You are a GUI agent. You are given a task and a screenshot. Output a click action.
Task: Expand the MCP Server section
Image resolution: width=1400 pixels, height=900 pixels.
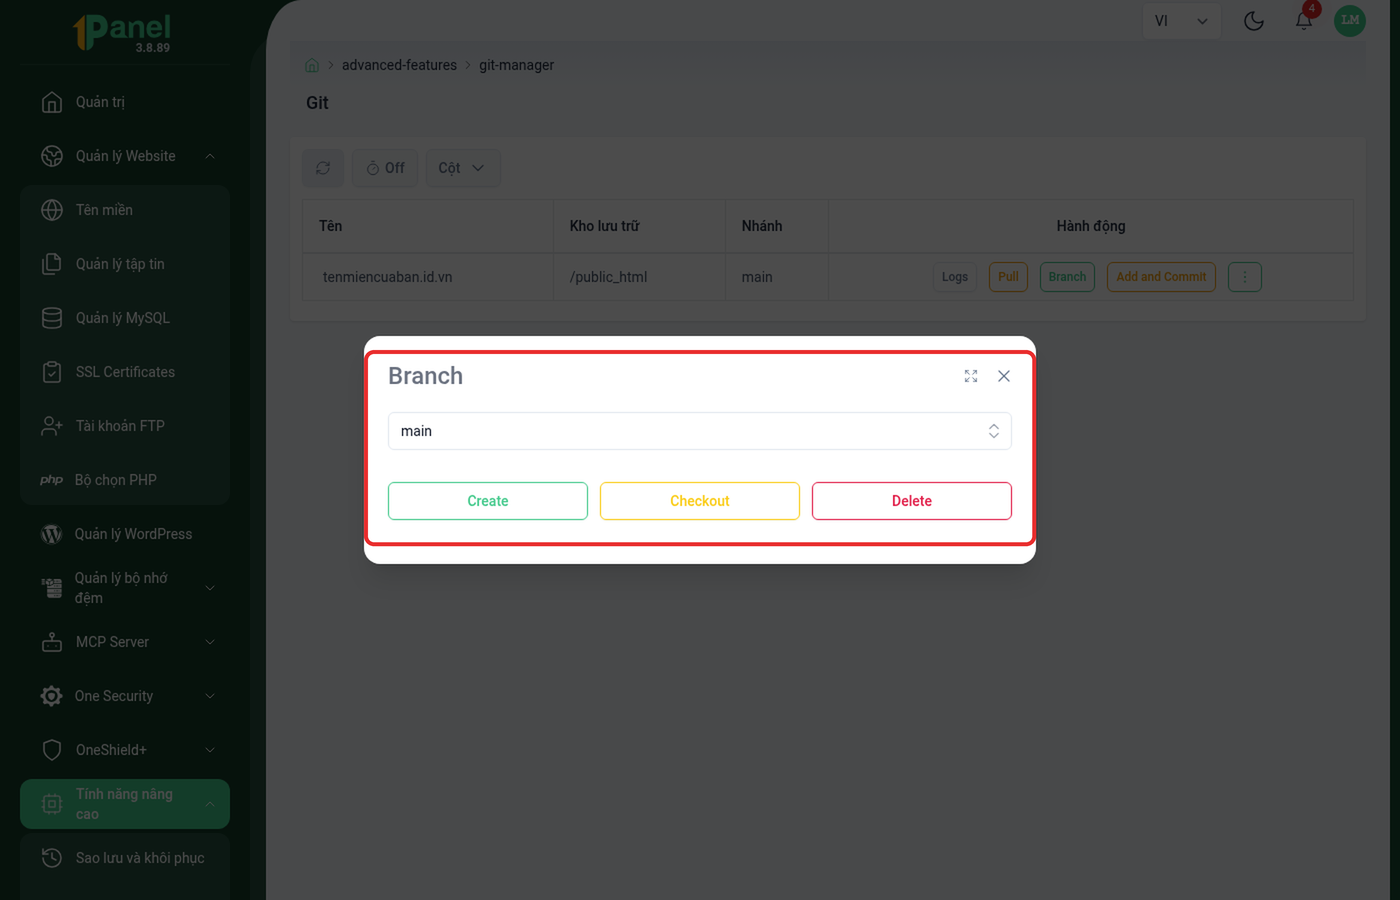tap(125, 642)
